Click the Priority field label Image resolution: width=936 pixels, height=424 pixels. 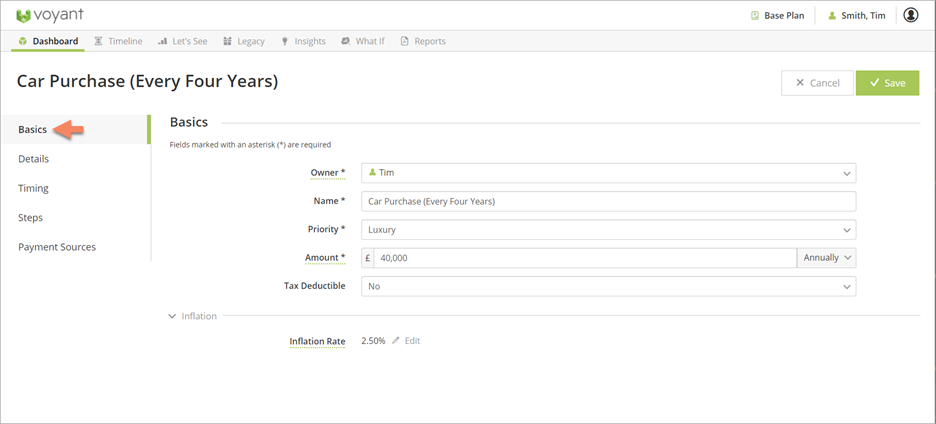tap(326, 229)
